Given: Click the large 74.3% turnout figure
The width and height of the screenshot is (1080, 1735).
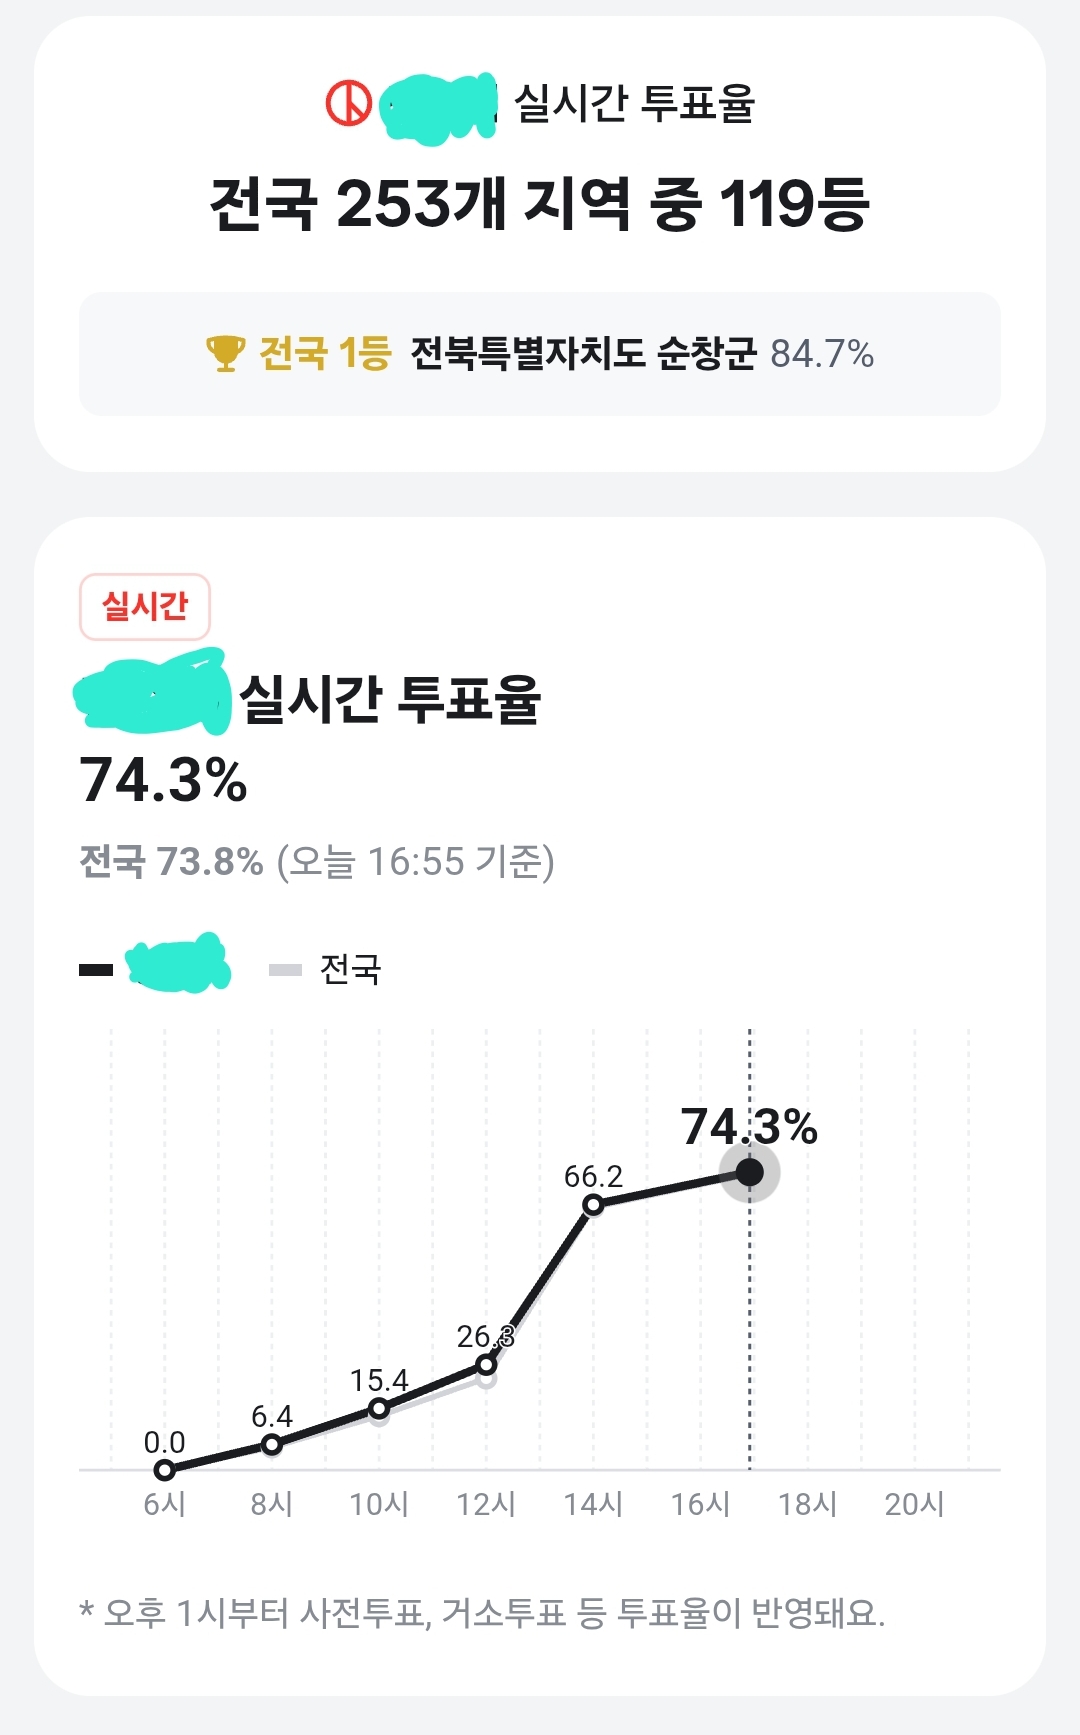Looking at the screenshot, I should [163, 781].
